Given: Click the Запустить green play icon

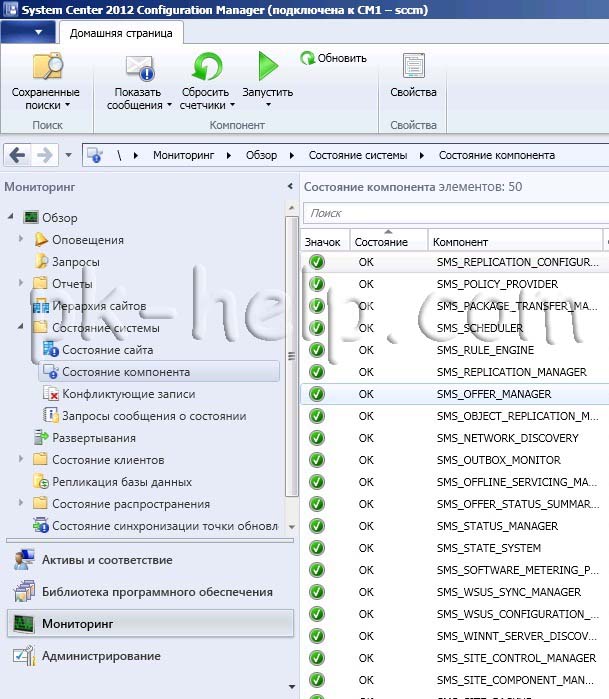Looking at the screenshot, I should [268, 66].
